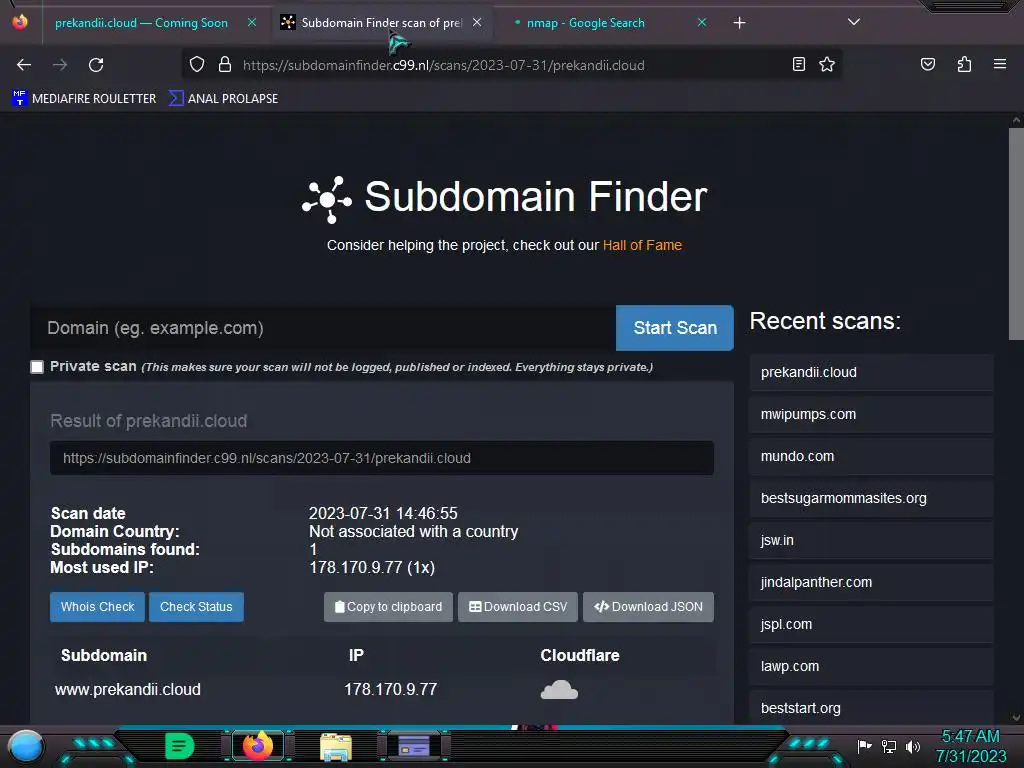Select IP 178.170.9.77 in table
Viewport: 1024px width, 768px height.
click(391, 690)
